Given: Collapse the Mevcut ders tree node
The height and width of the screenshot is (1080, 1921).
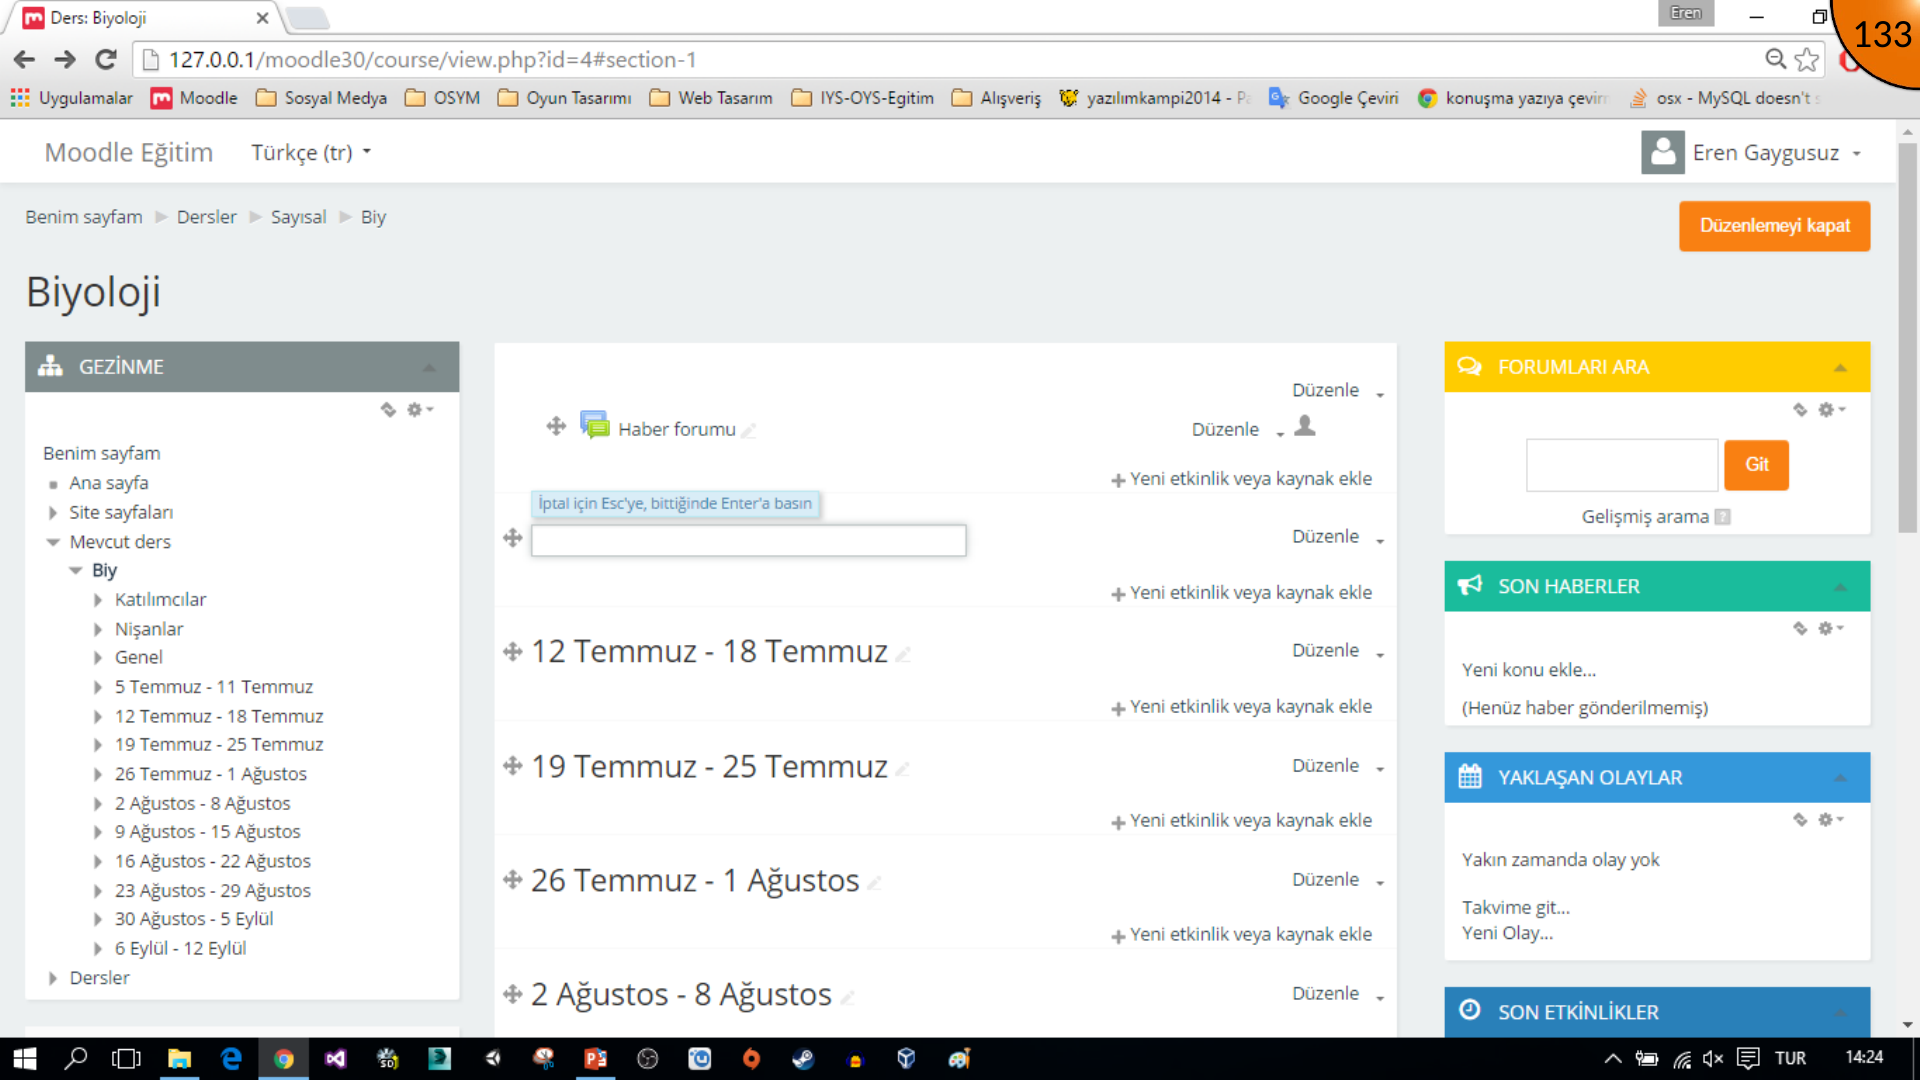Looking at the screenshot, I should tap(53, 542).
